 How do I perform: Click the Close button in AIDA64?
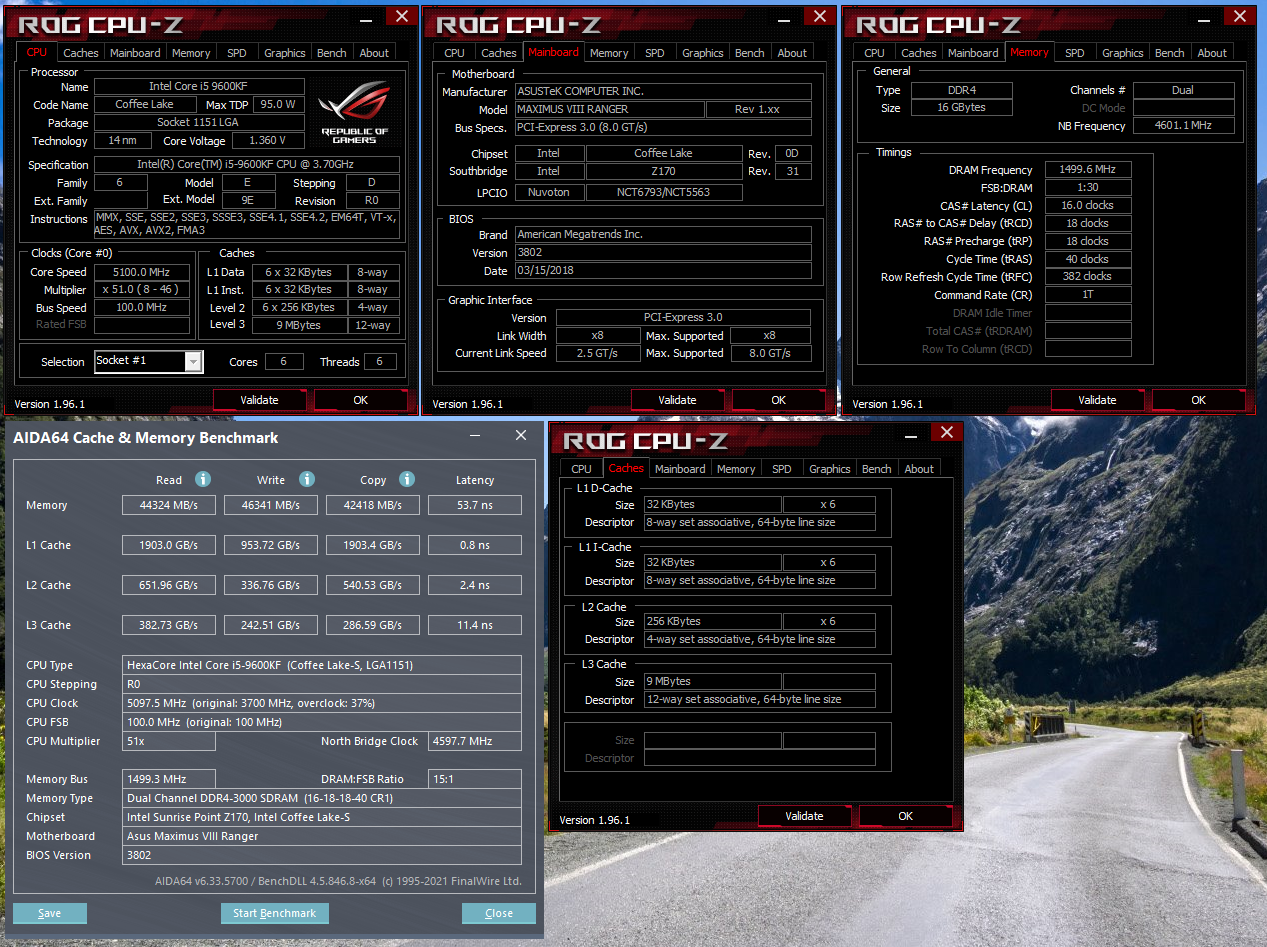[499, 913]
